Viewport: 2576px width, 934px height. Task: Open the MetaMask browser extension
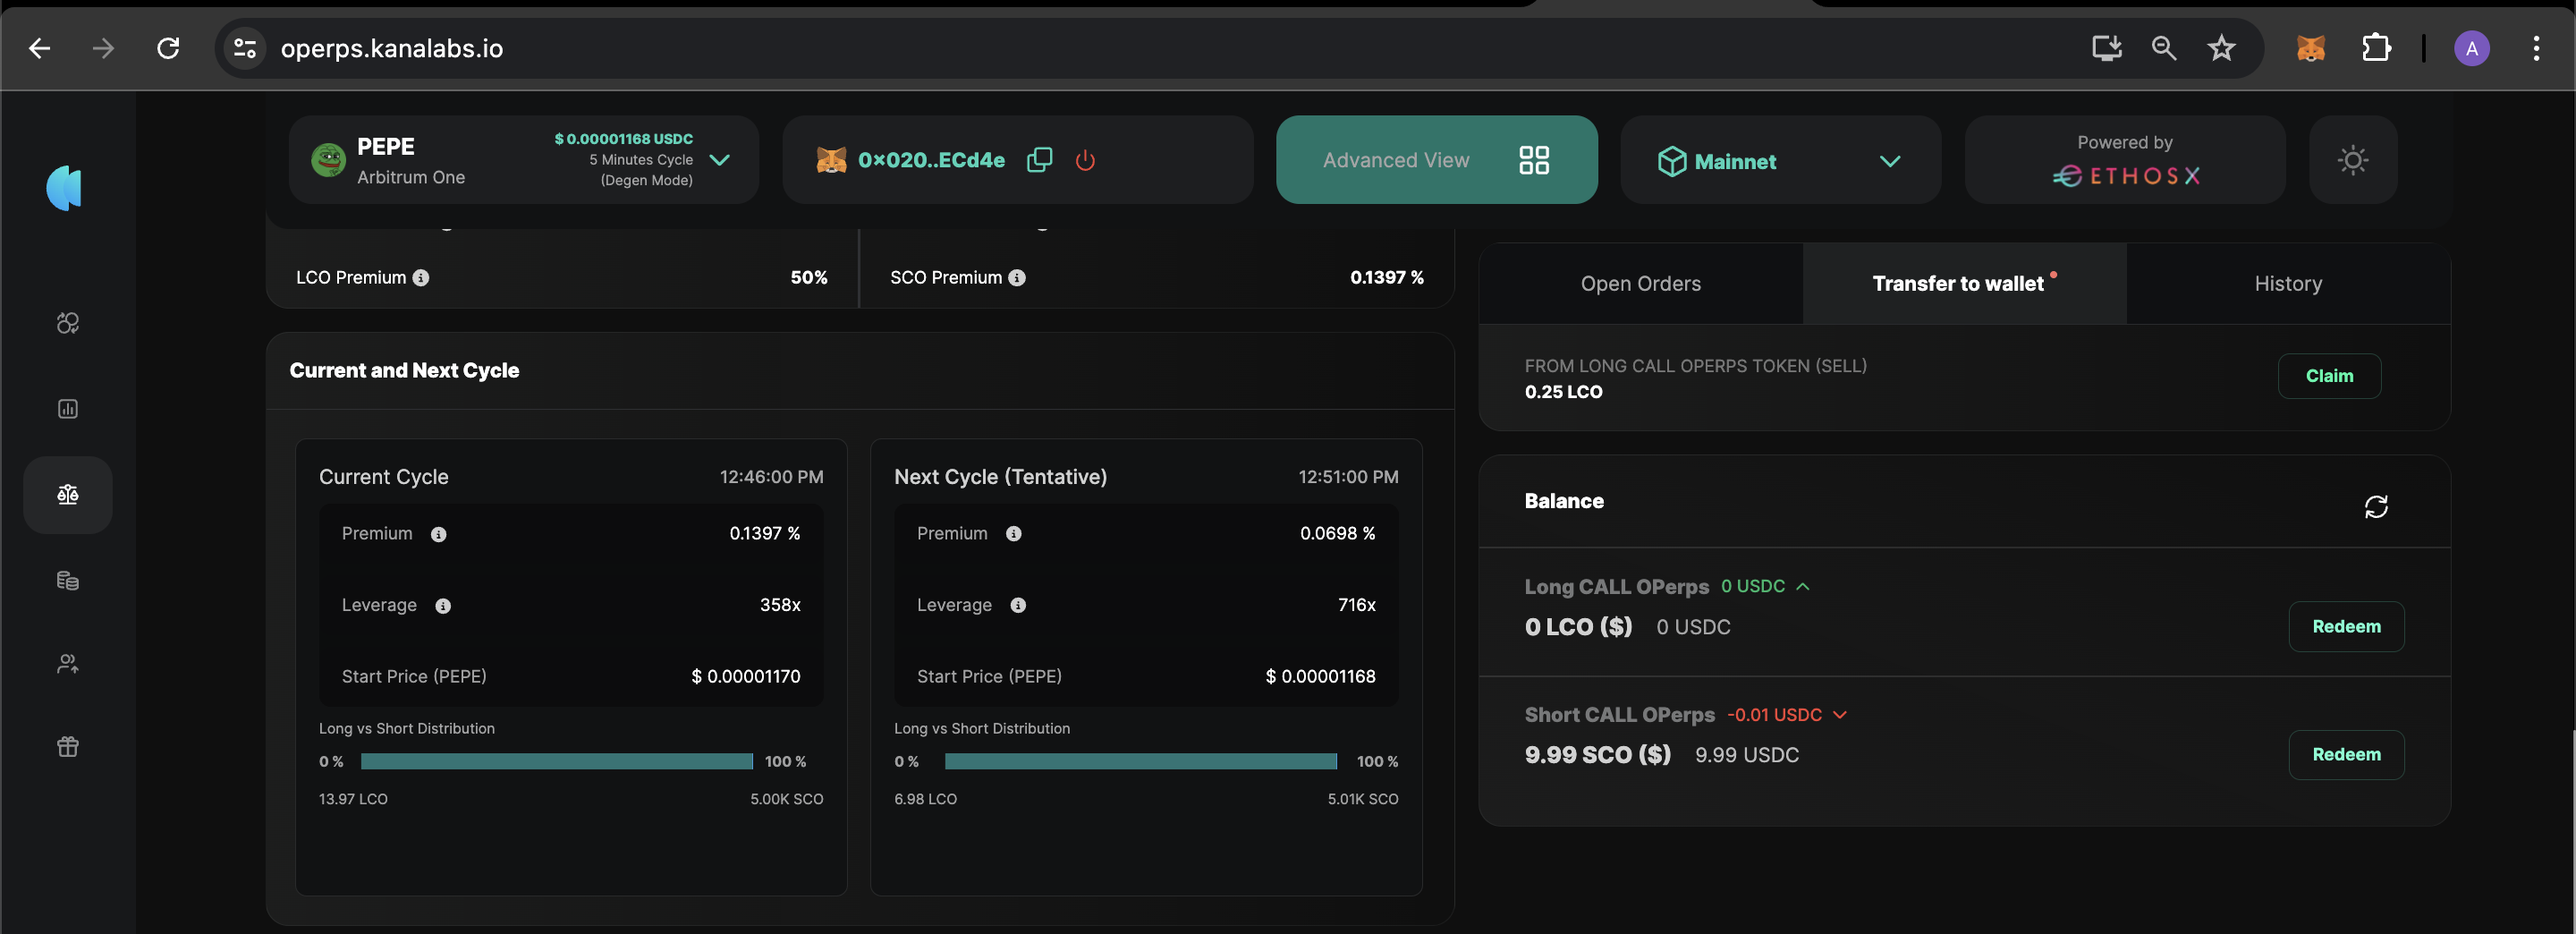tap(2310, 48)
